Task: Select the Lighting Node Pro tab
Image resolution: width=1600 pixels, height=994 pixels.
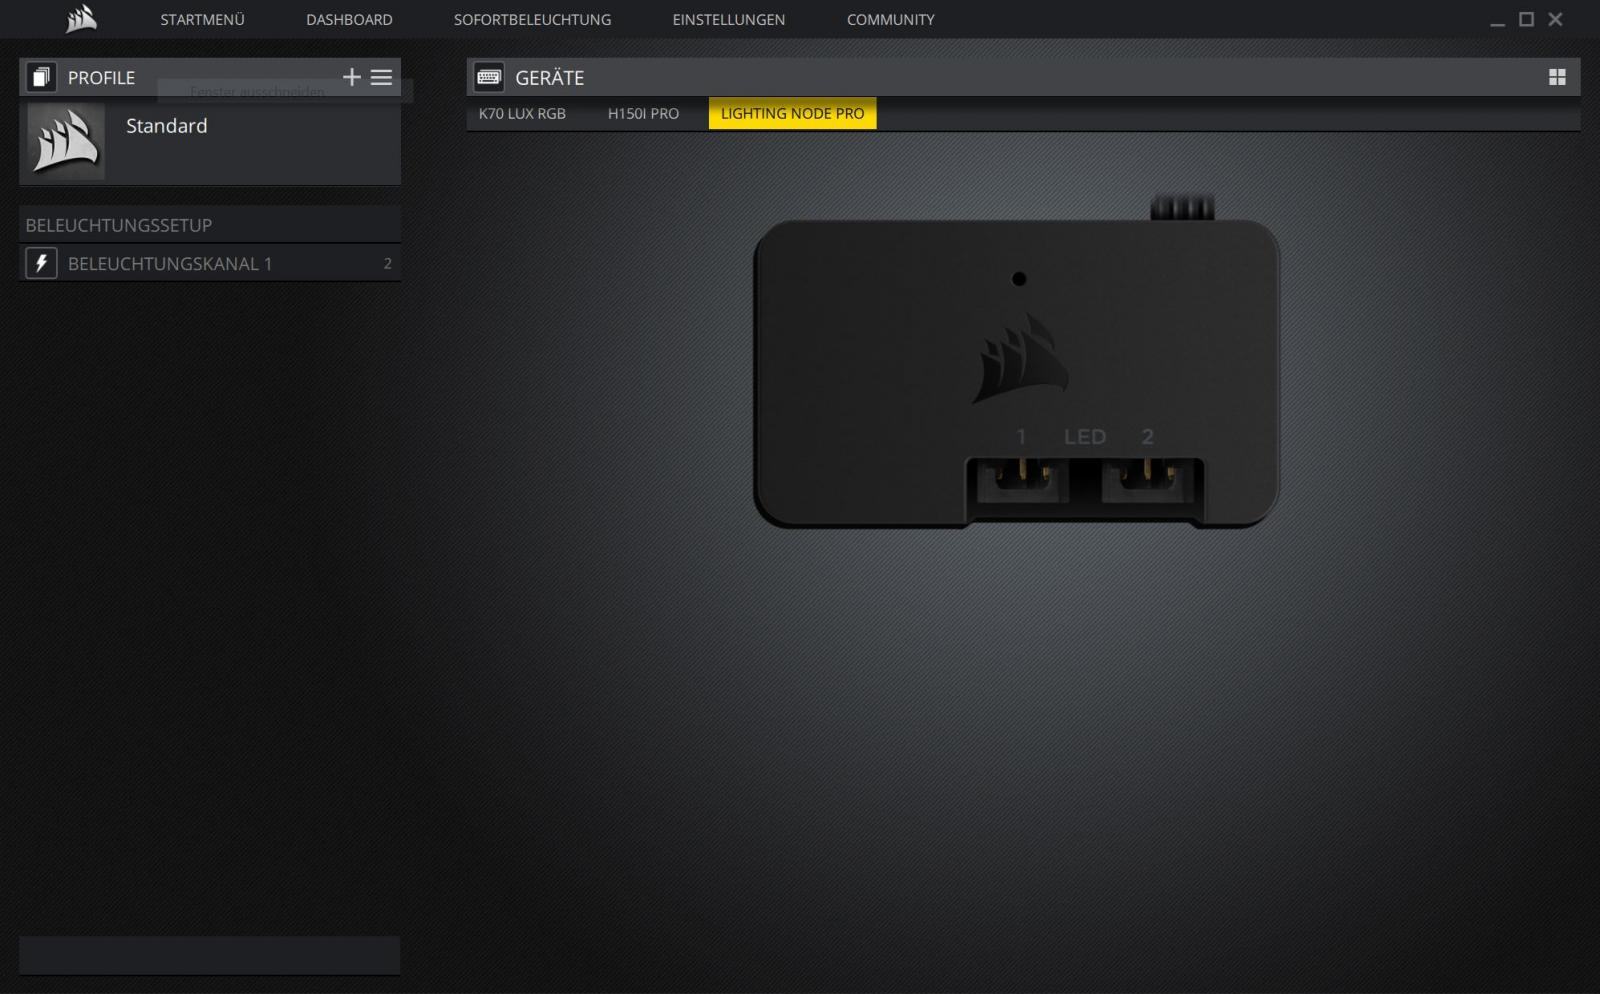Action: (x=792, y=113)
